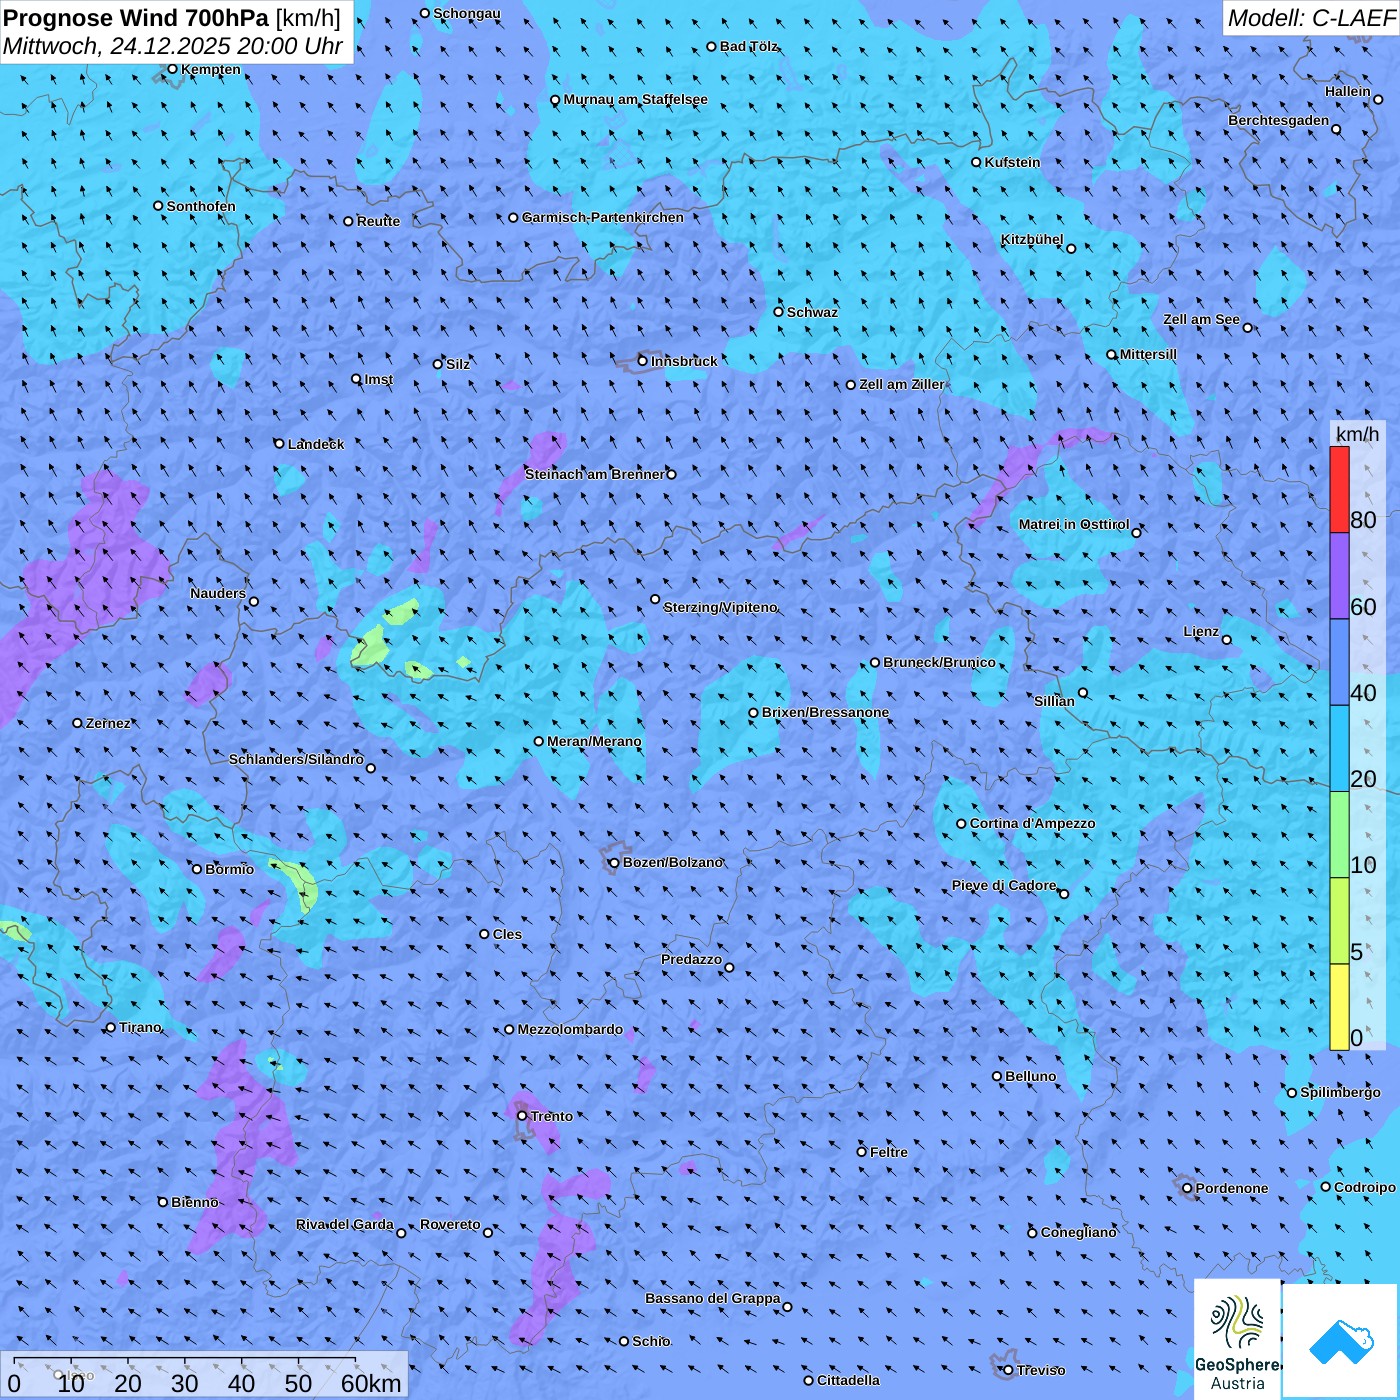Click the Bormio city label

[x=229, y=869]
